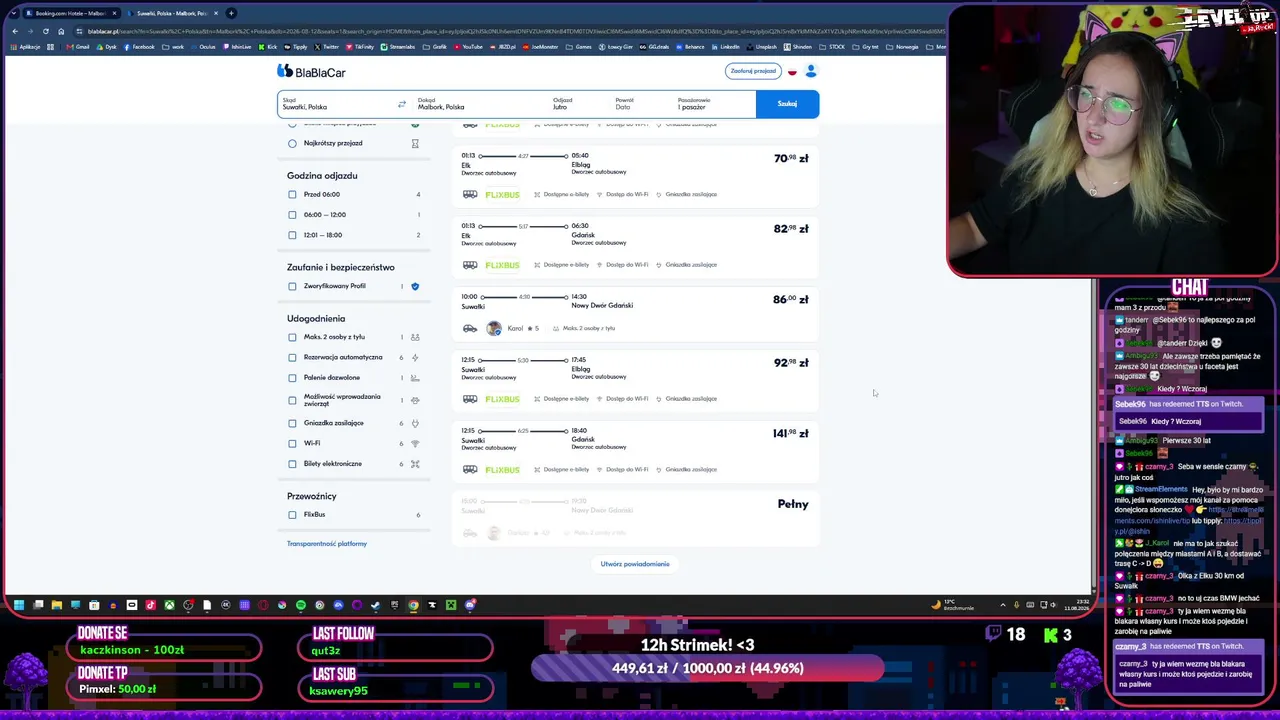Open the Grafik bookmarks folder

coord(436,47)
